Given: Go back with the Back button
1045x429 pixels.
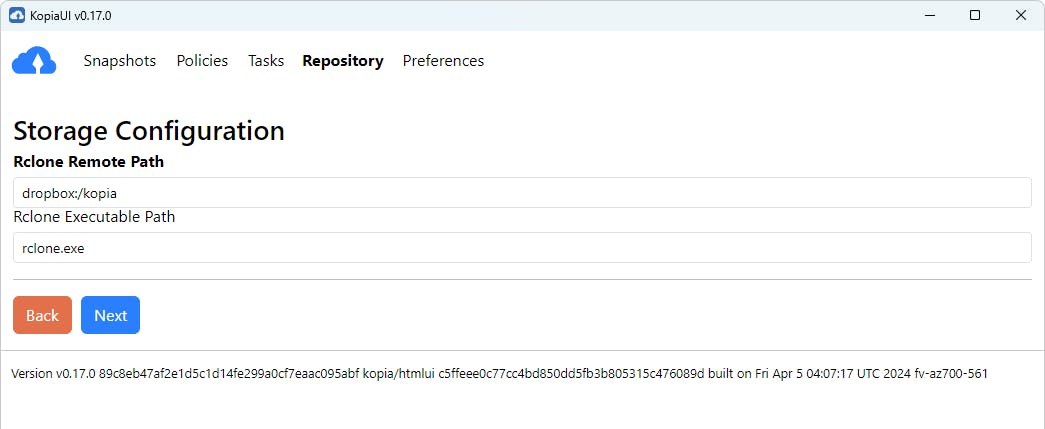Looking at the screenshot, I should [x=43, y=315].
